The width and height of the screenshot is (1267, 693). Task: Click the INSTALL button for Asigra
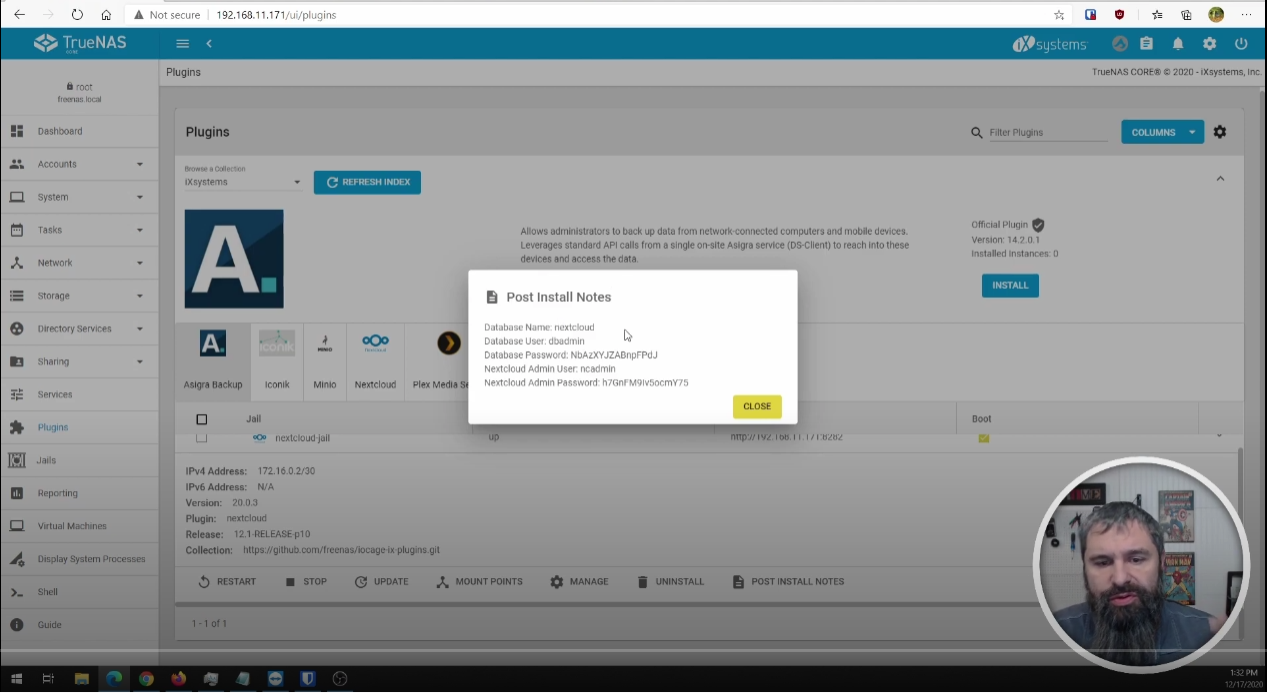1010,285
